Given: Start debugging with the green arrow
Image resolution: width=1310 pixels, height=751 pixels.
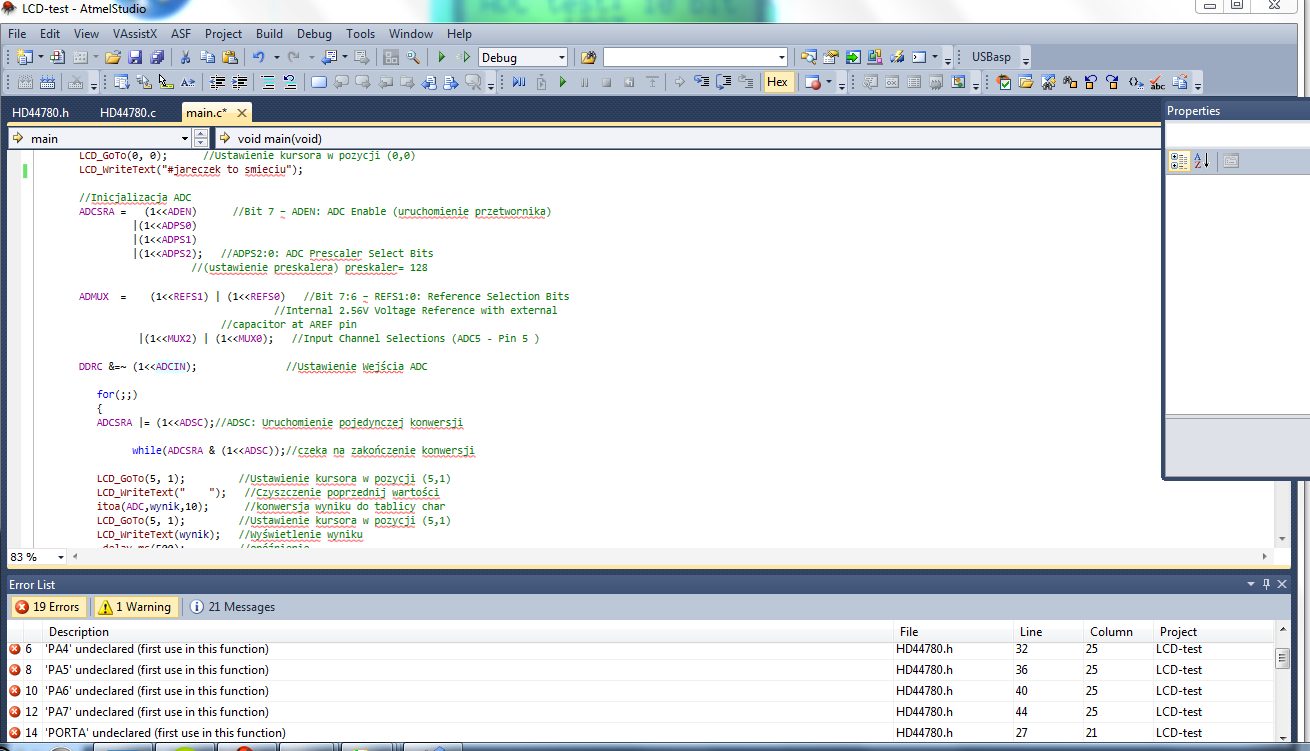Looking at the screenshot, I should tap(442, 57).
